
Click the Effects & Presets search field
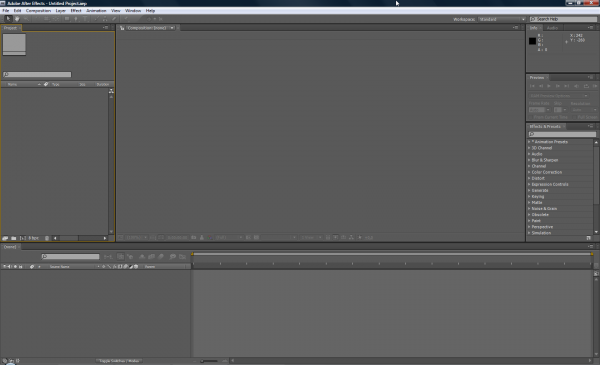point(562,134)
